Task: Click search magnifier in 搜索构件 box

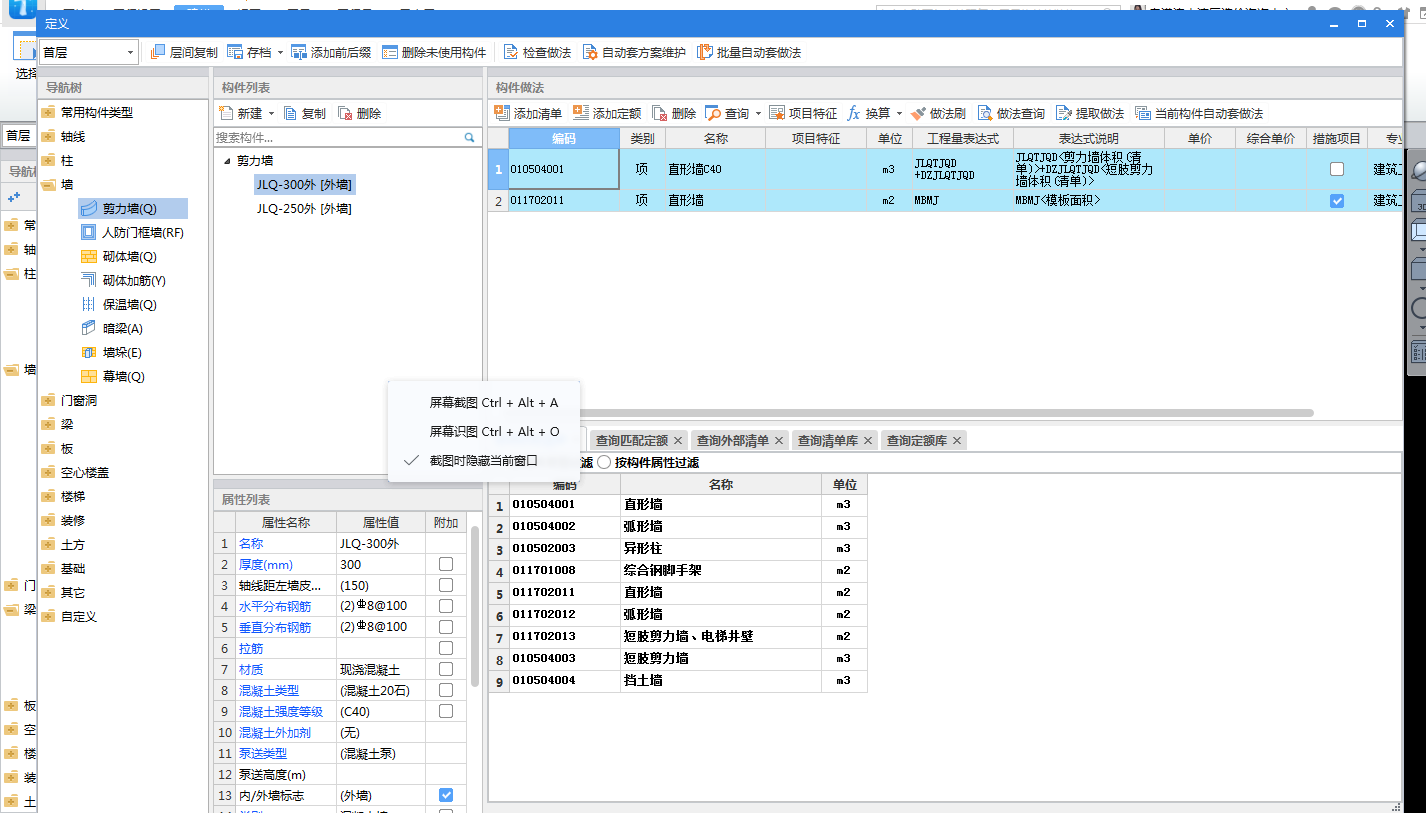Action: (x=469, y=138)
